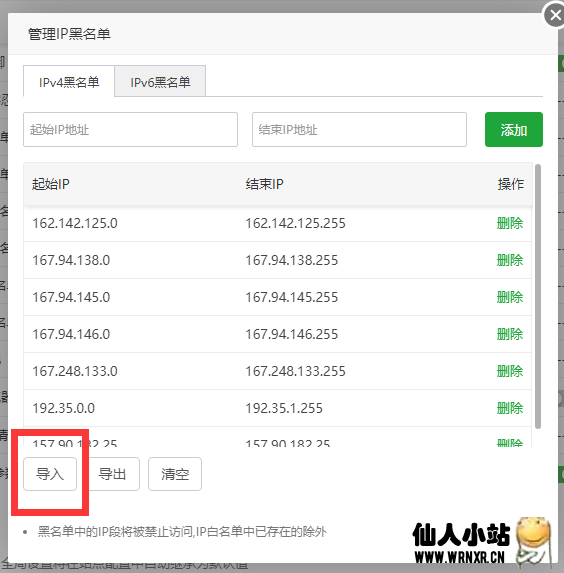Focus the 结束IP地址 input field

coord(359,130)
